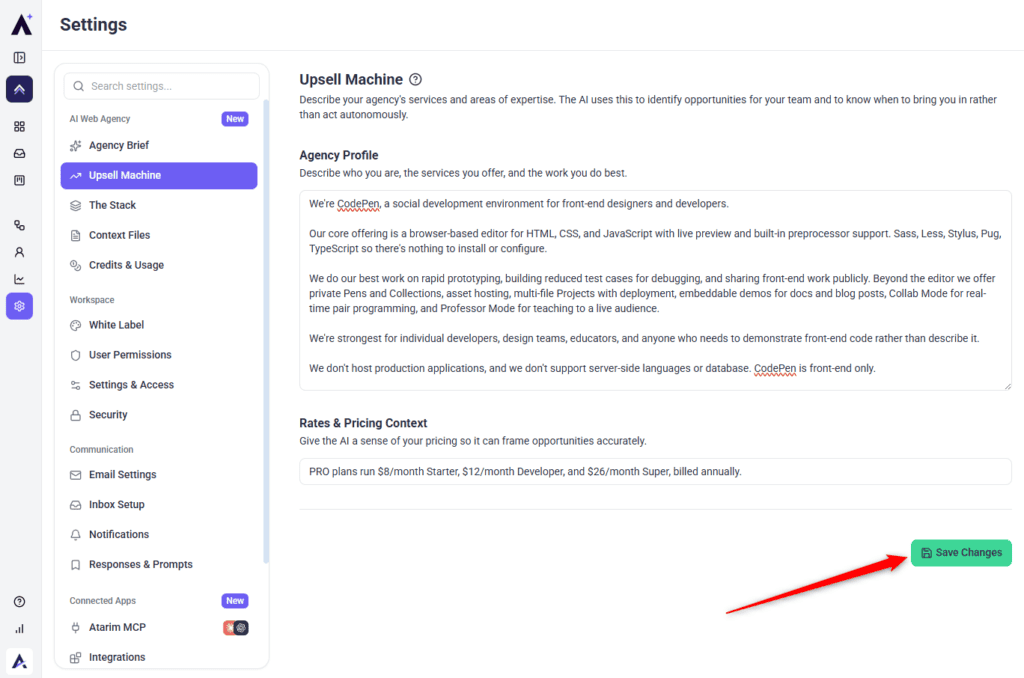1024x678 pixels.
Task: Open Integrations settings
Action: pyautogui.click(x=159, y=657)
